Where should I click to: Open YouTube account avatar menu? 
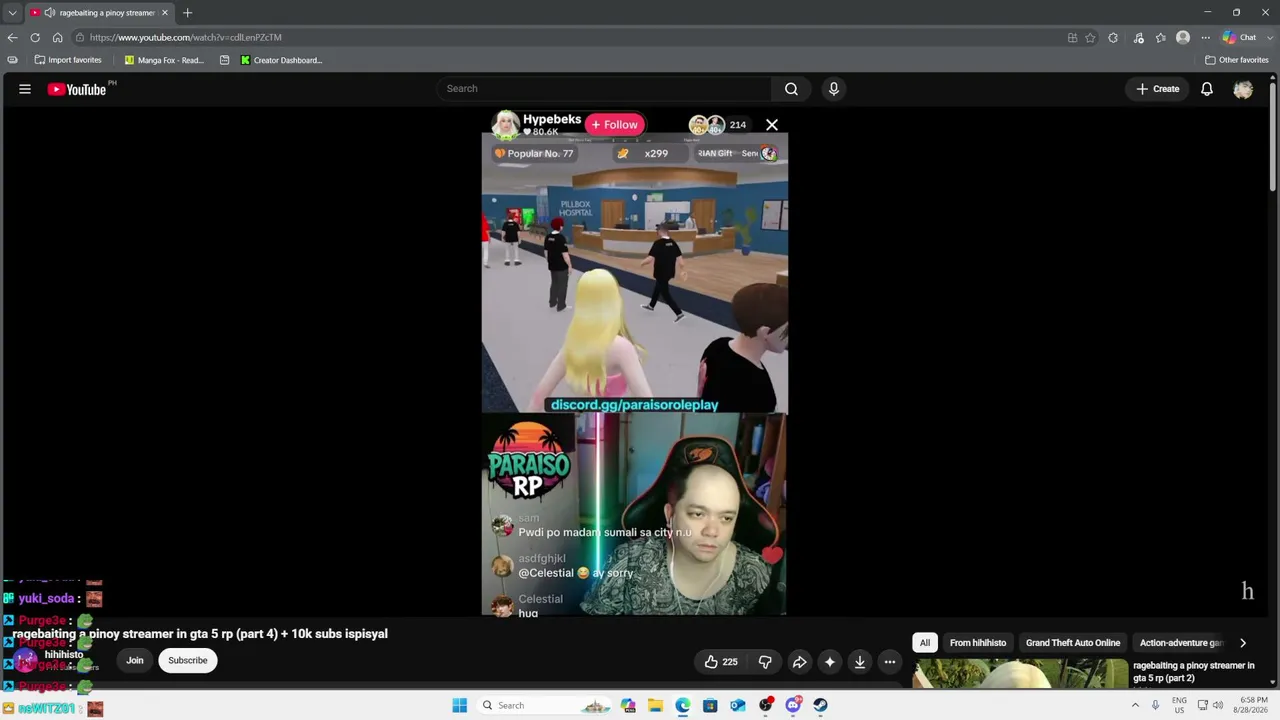[1243, 89]
